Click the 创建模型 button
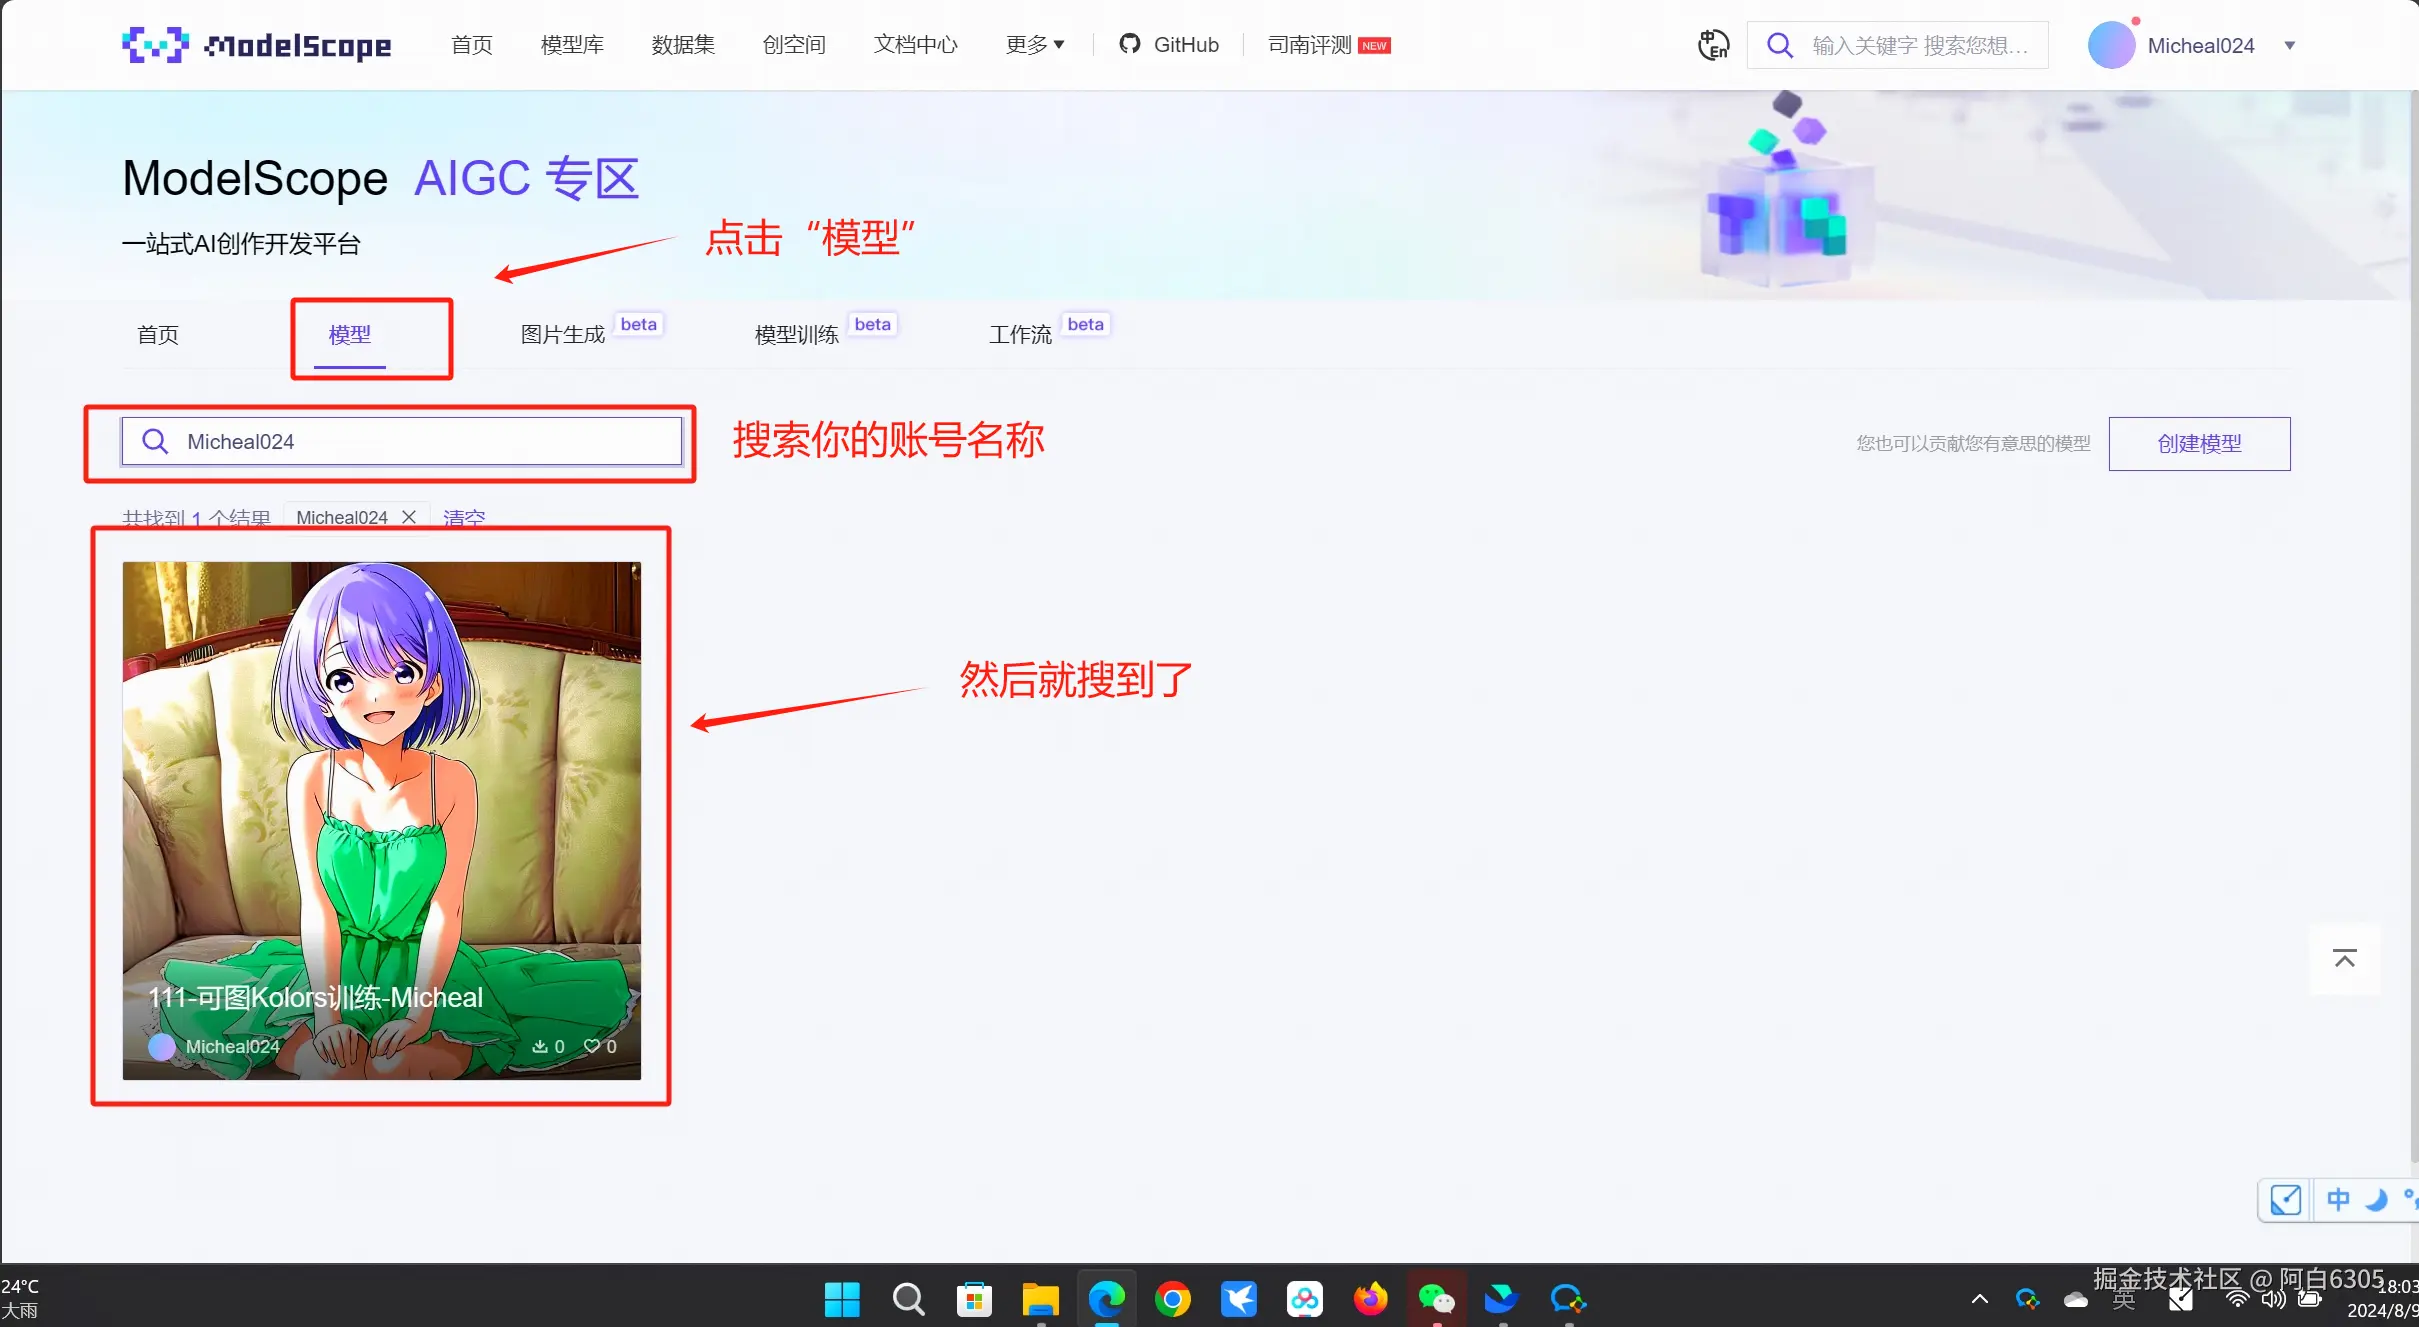2419x1327 pixels. tap(2199, 443)
